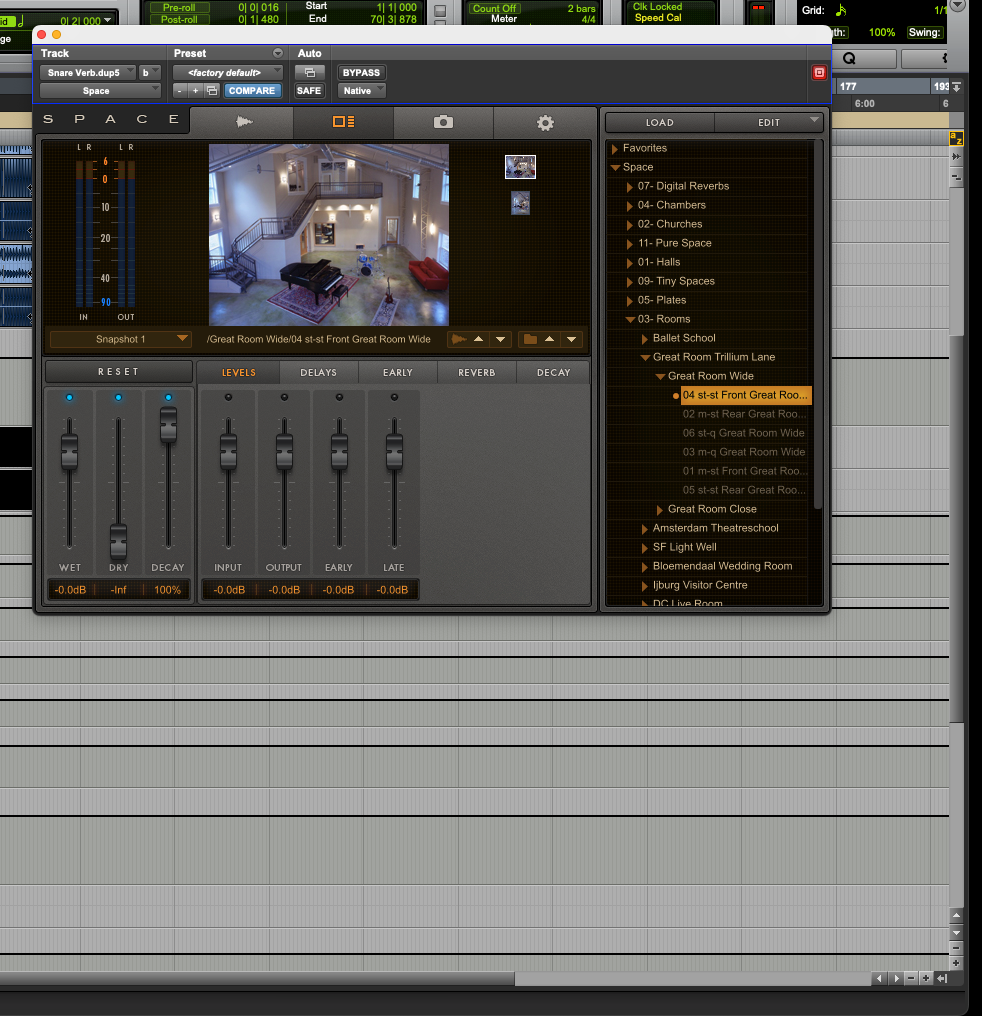Select the second room picture thumbnail
982x1016 pixels.
pos(520,203)
